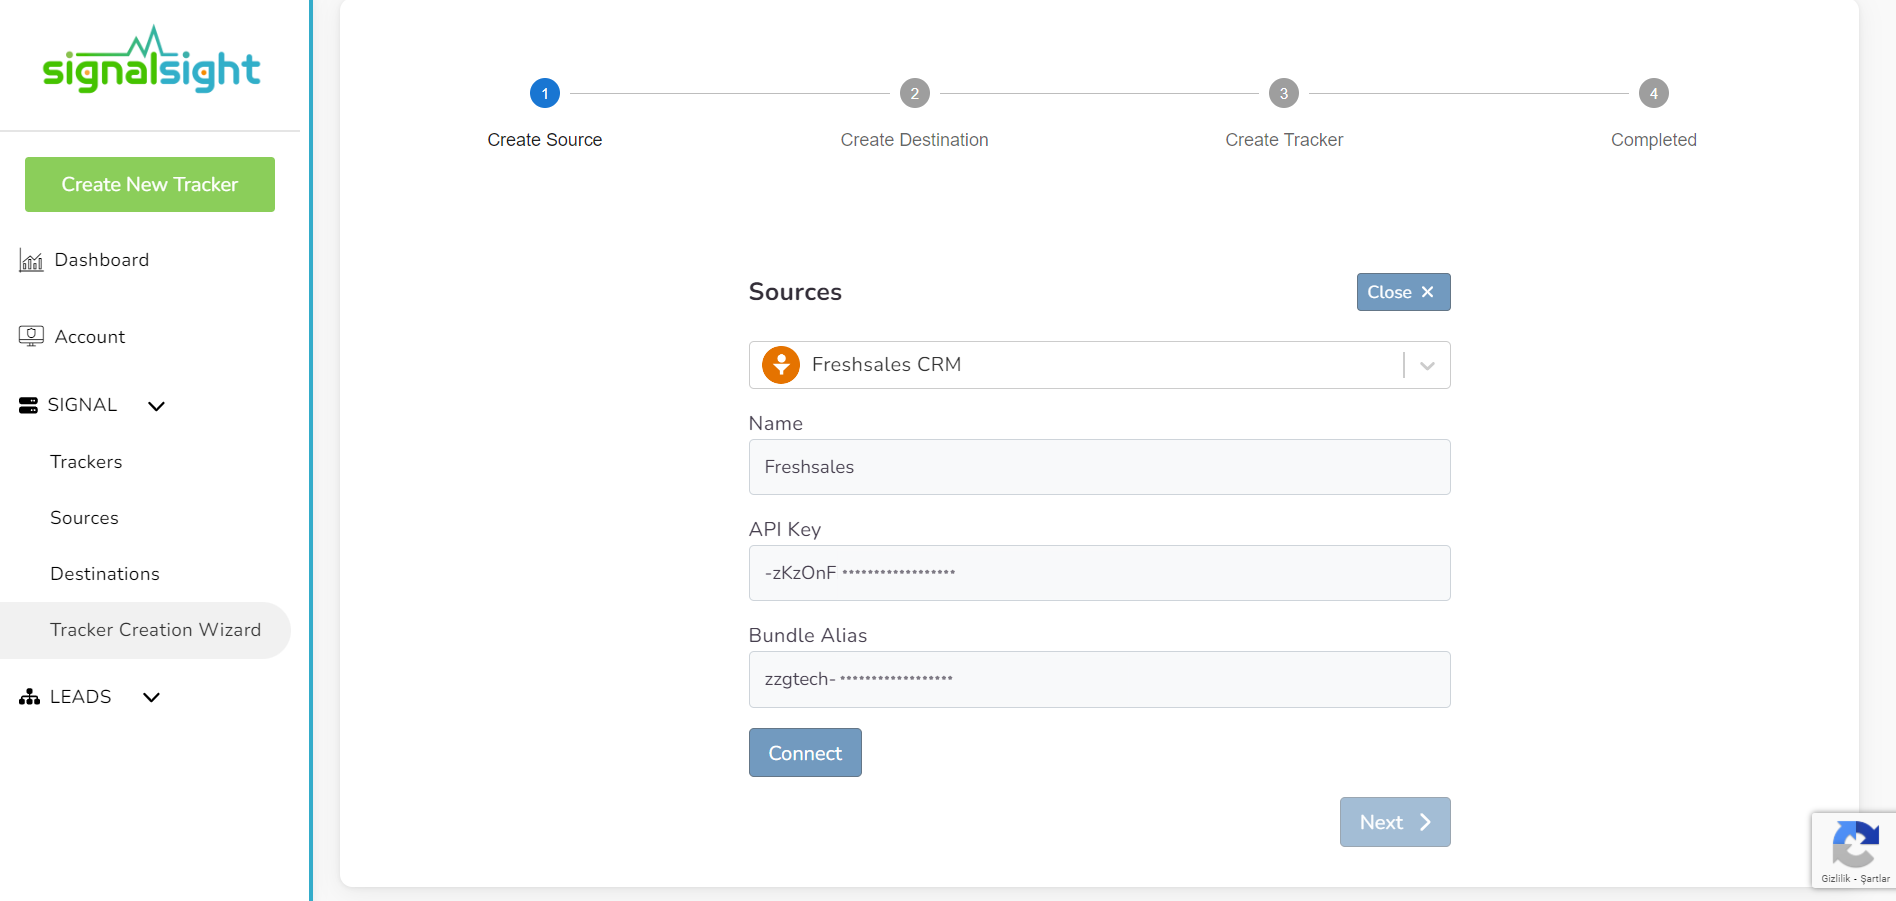Click the Create Tracker step label
Image resolution: width=1896 pixels, height=901 pixels.
point(1284,140)
